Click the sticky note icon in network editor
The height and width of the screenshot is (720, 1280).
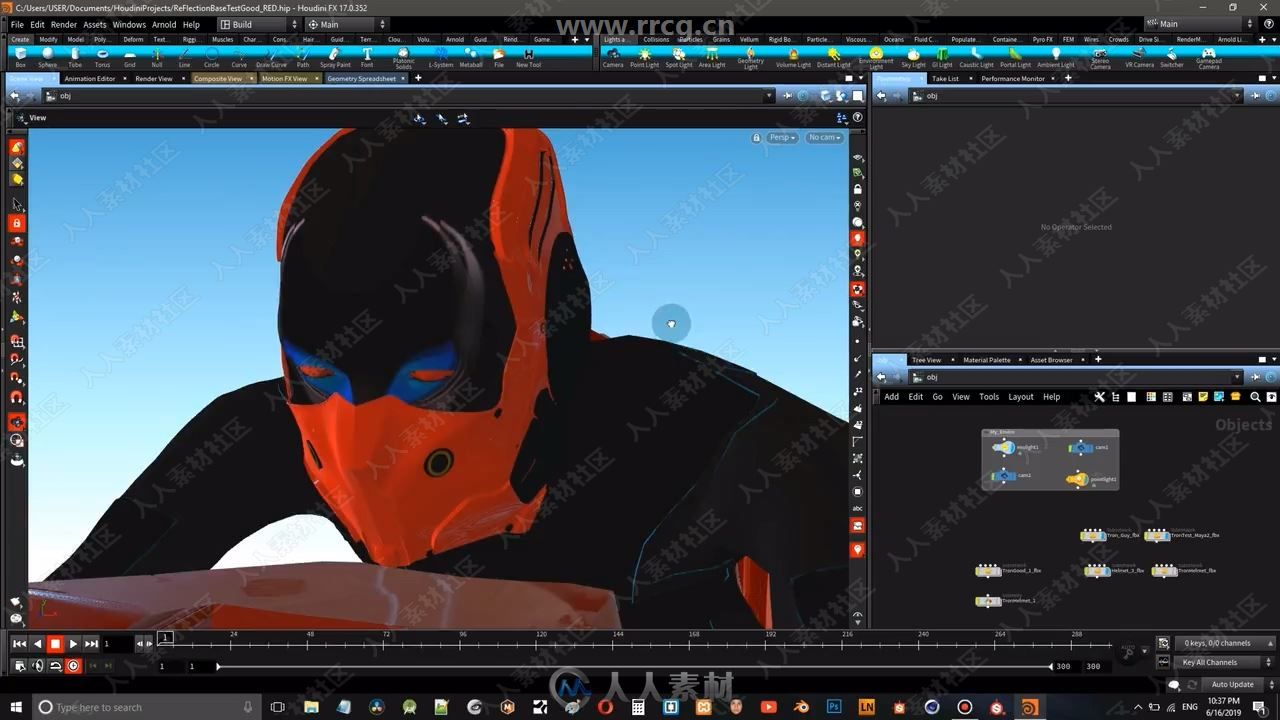(x=1203, y=397)
